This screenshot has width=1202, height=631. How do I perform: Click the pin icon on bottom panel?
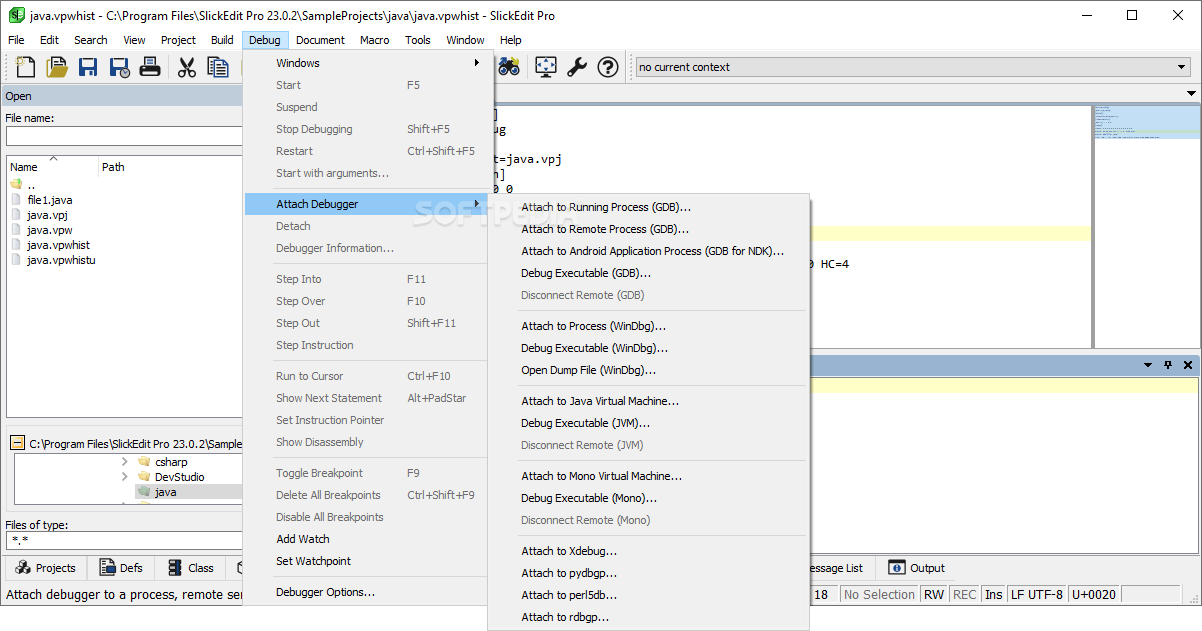coord(1168,365)
